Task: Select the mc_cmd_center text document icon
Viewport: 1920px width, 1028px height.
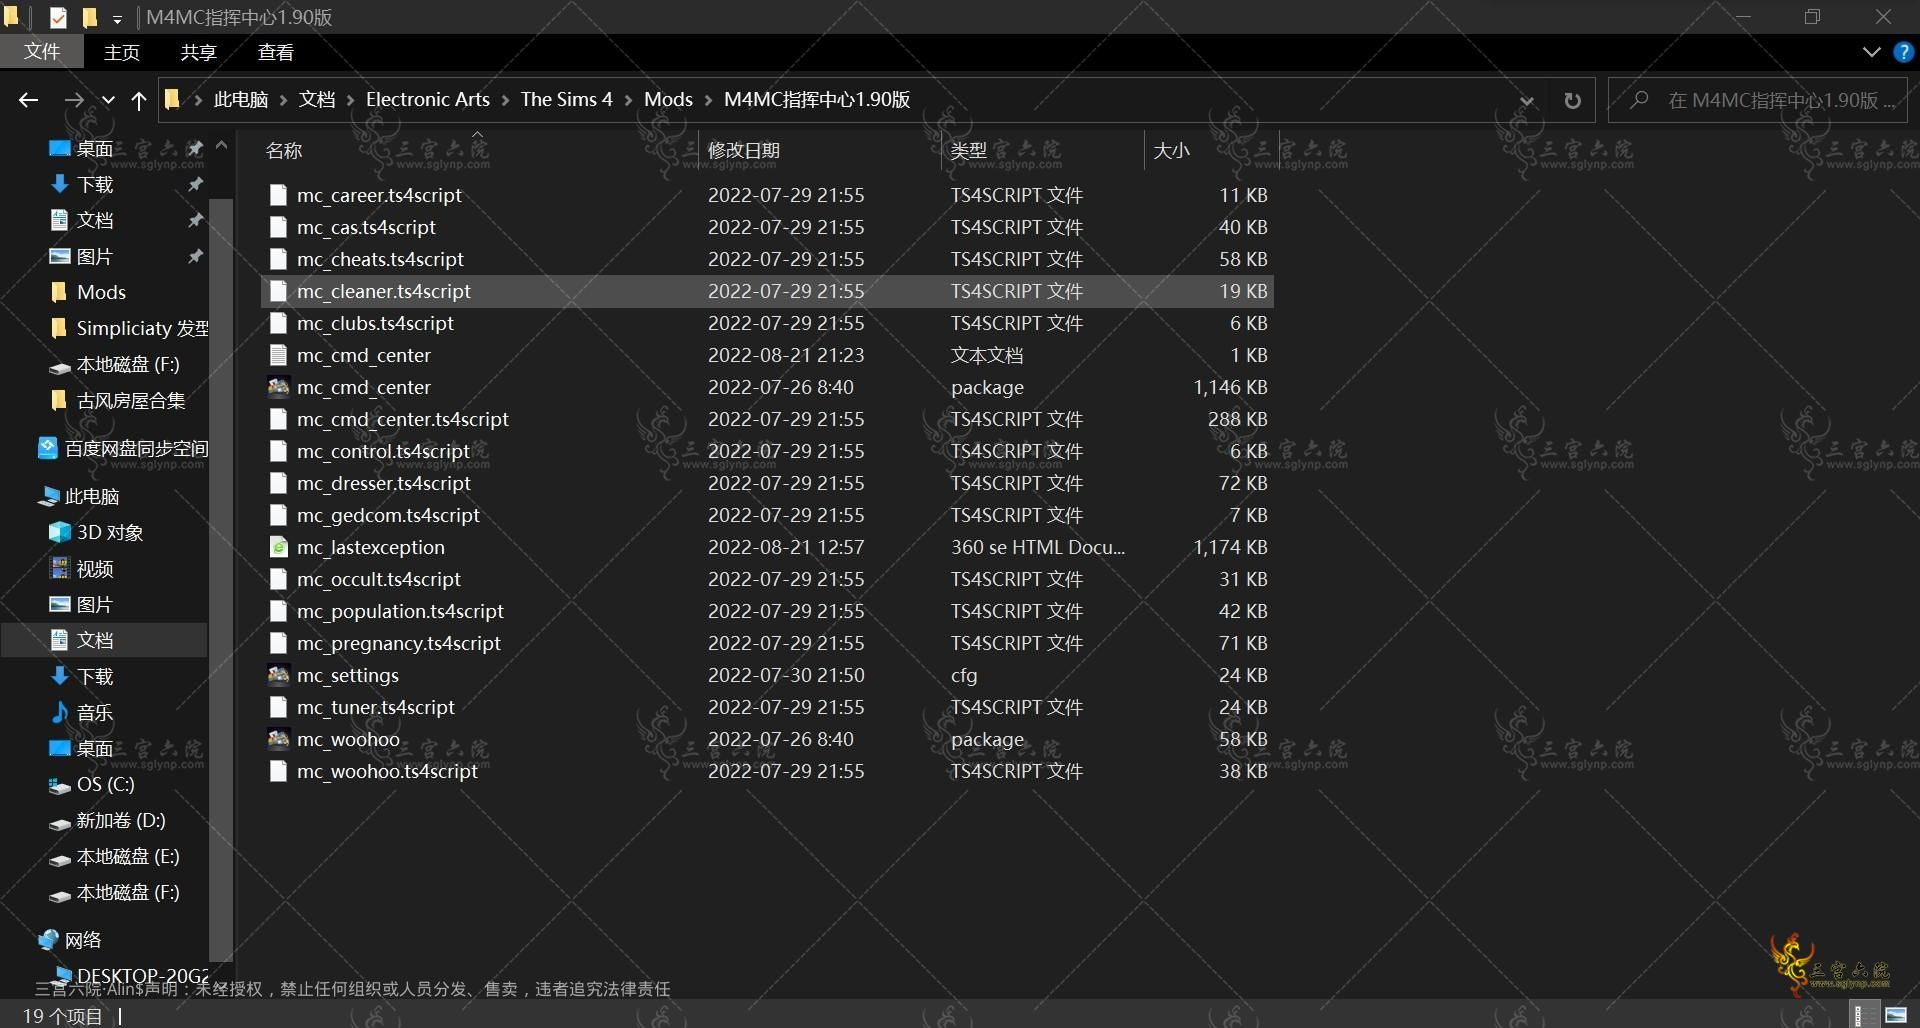Action: (x=278, y=355)
